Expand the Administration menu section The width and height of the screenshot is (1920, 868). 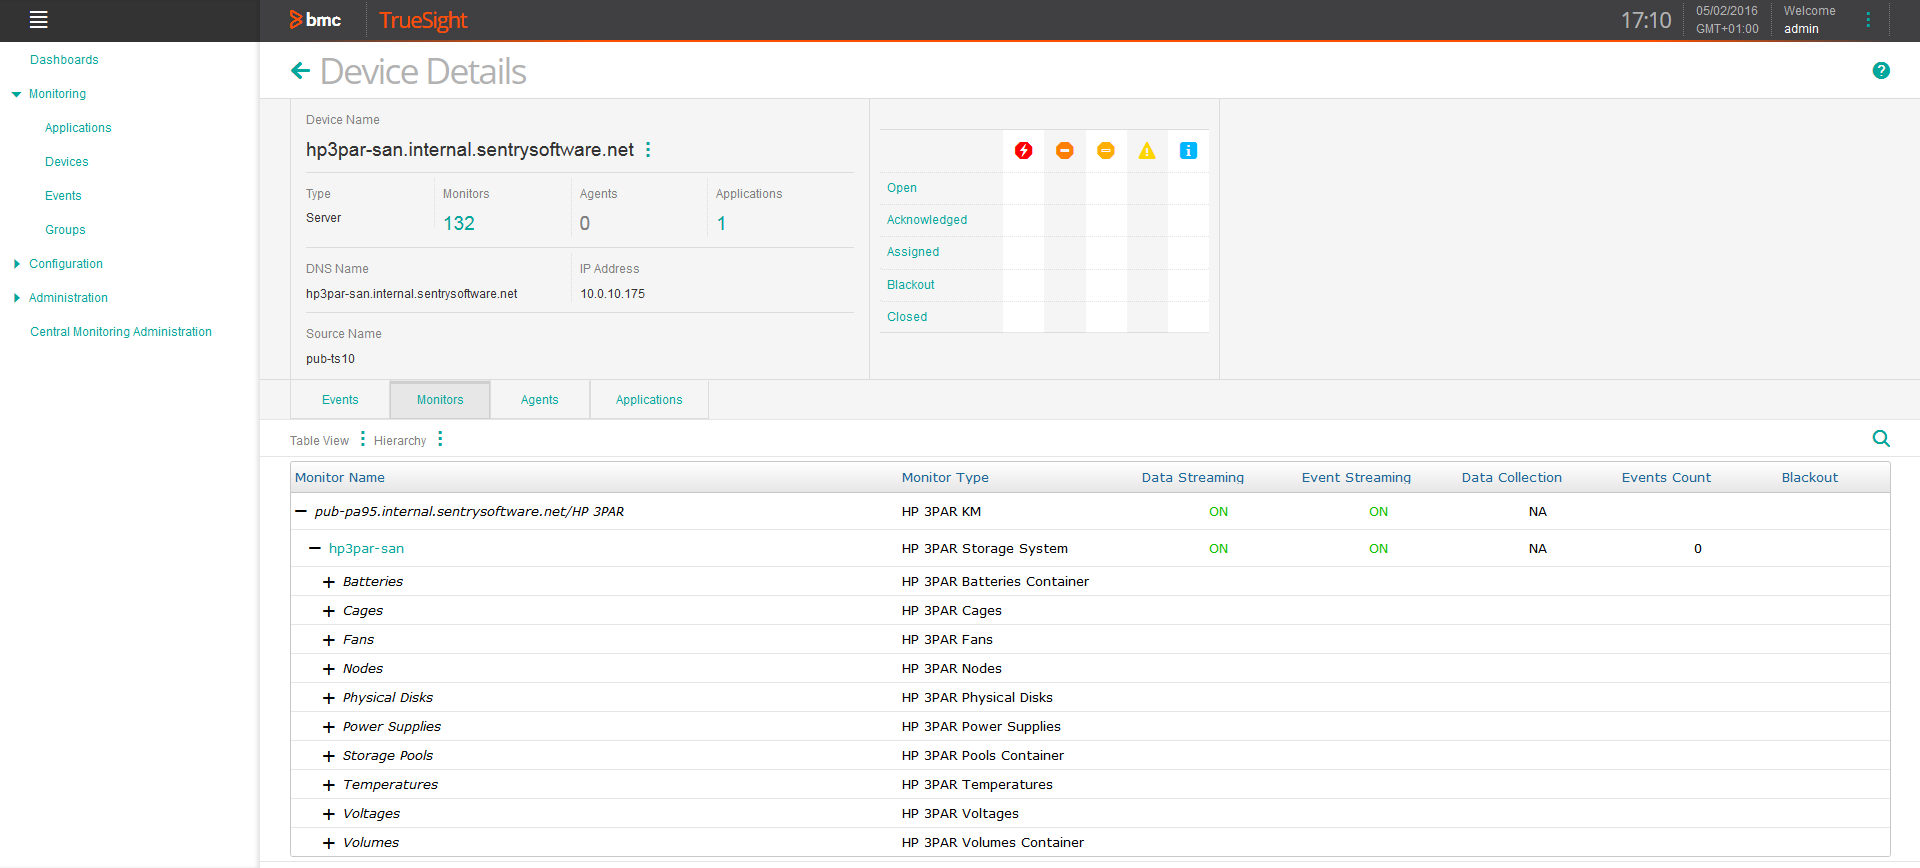coord(16,298)
